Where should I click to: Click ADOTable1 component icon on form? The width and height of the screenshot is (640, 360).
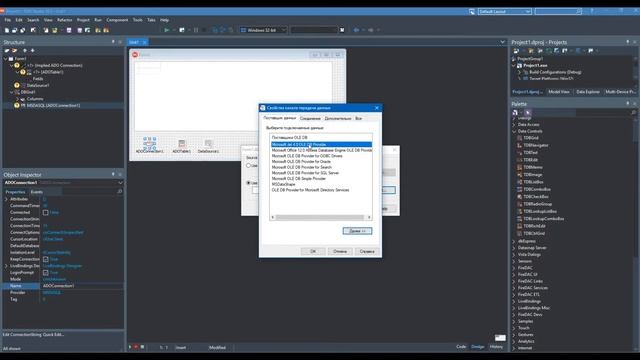pyautogui.click(x=182, y=143)
